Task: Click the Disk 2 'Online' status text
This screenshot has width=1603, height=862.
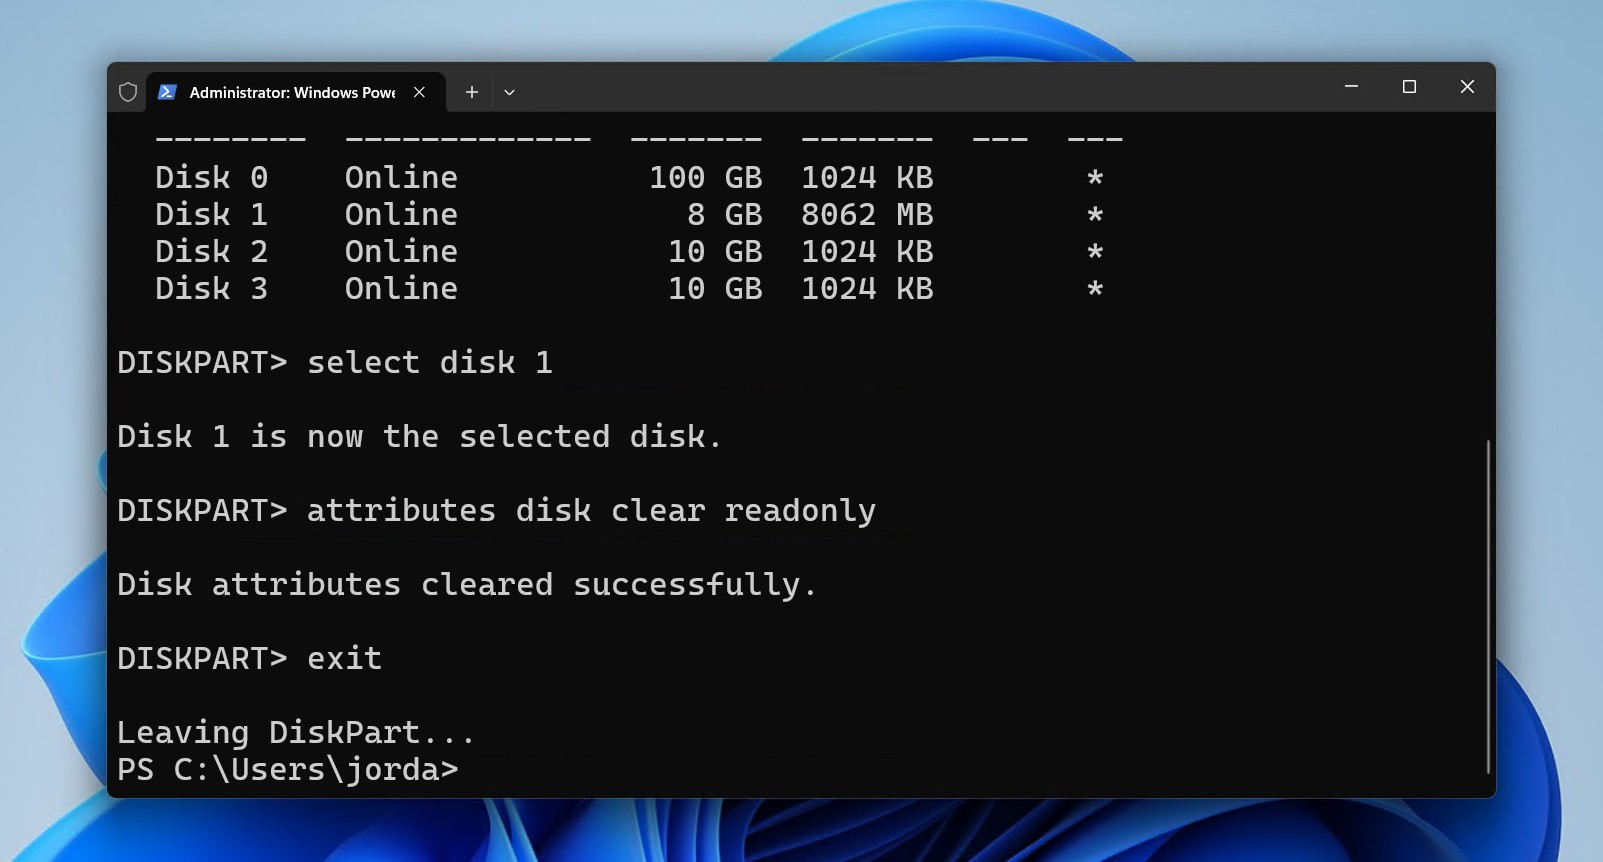Action: pyautogui.click(x=401, y=252)
